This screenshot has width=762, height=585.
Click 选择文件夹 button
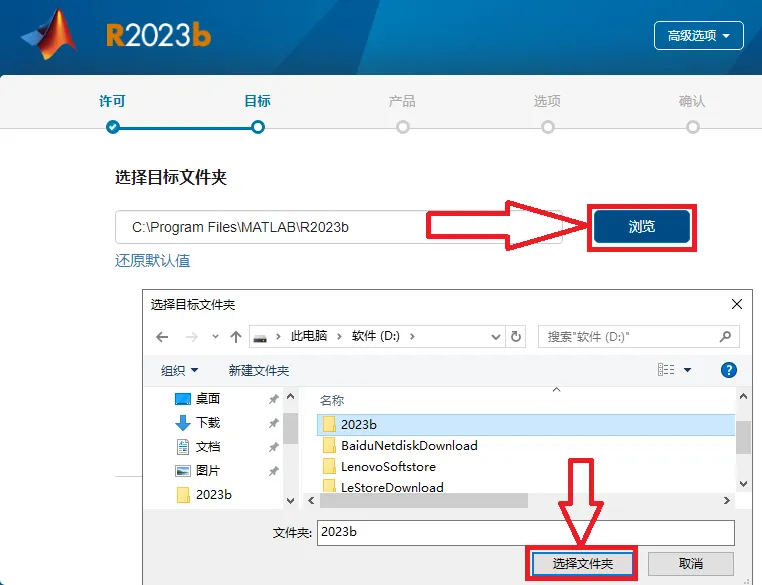[582, 564]
